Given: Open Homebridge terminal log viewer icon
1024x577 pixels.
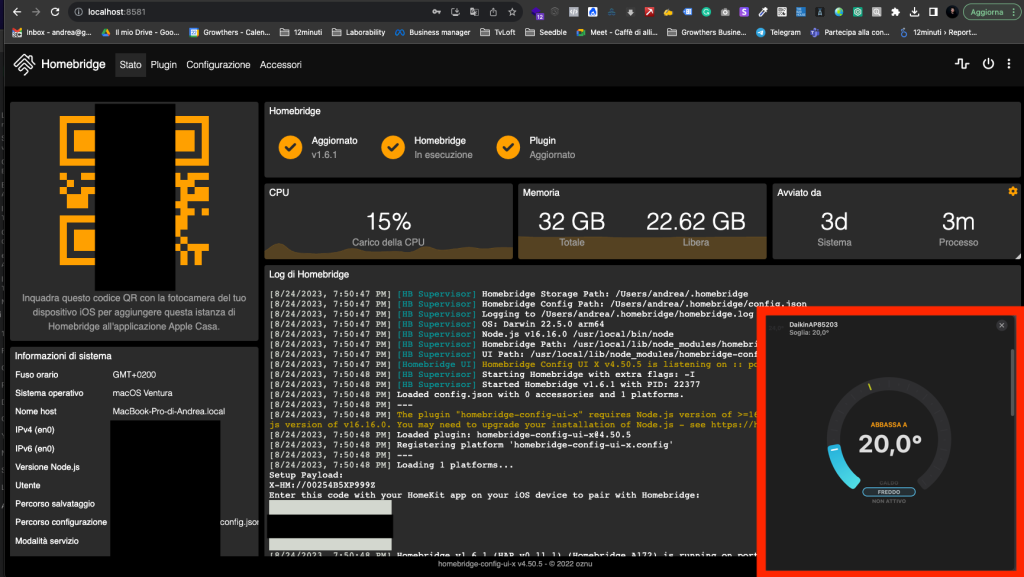Looking at the screenshot, I should coord(962,63).
